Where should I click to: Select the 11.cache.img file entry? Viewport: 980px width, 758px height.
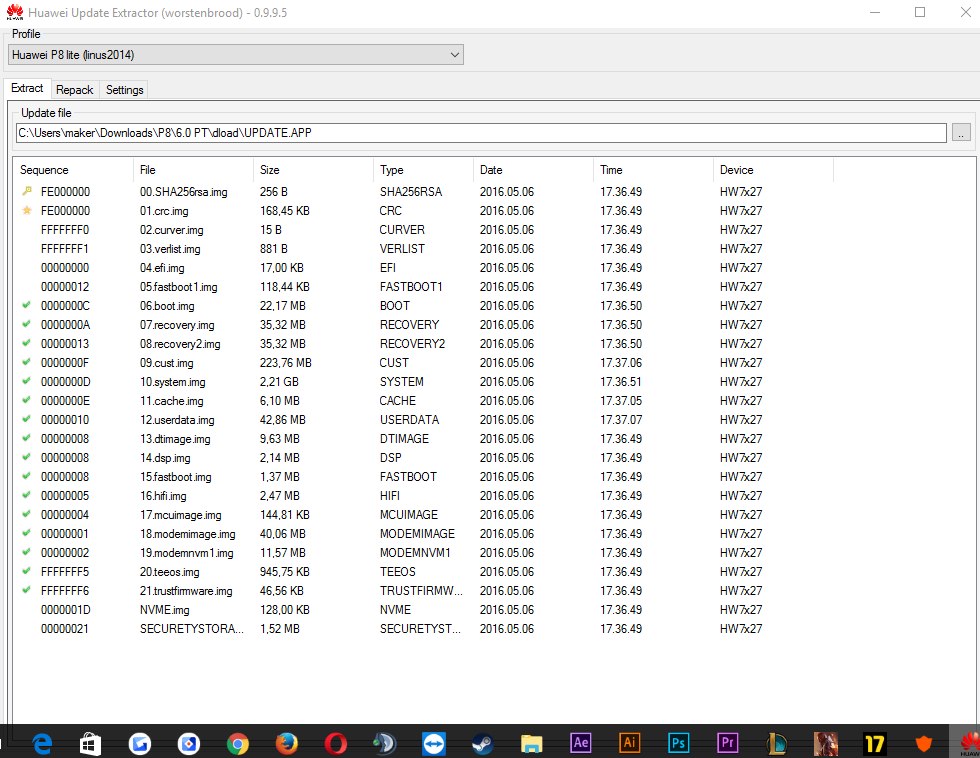coord(171,401)
